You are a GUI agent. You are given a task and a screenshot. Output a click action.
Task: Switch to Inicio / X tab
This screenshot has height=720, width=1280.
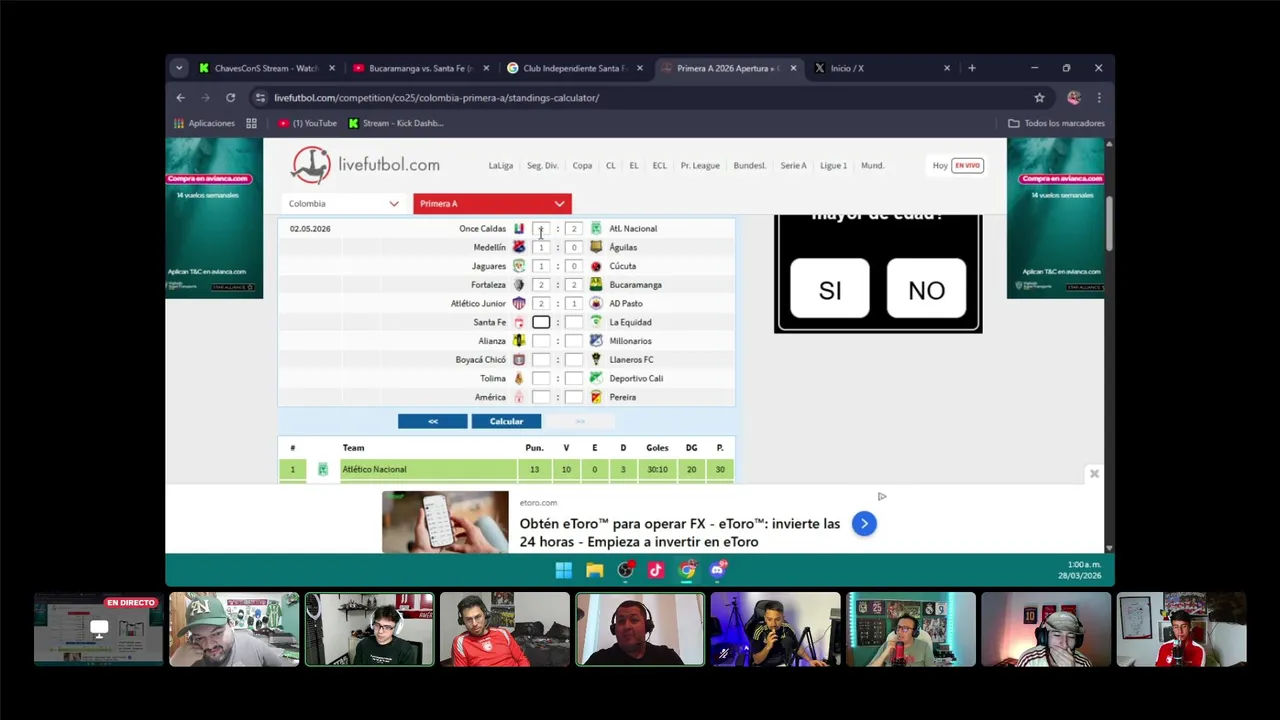coord(882,68)
